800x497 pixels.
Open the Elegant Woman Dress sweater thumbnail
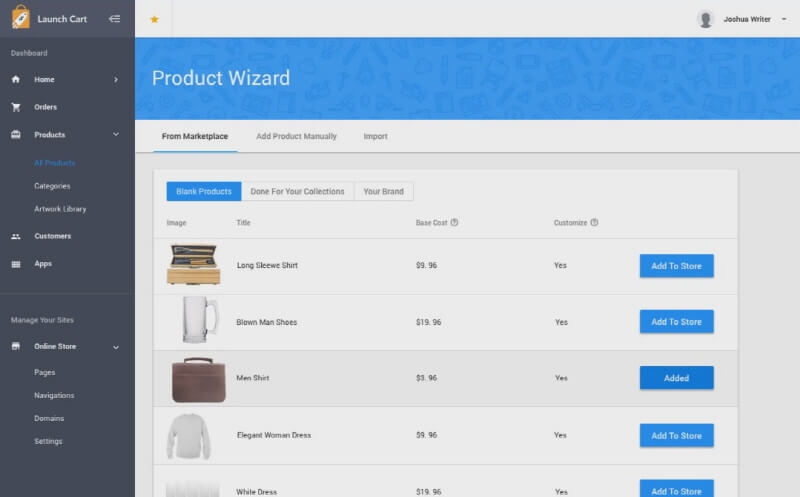[188, 436]
